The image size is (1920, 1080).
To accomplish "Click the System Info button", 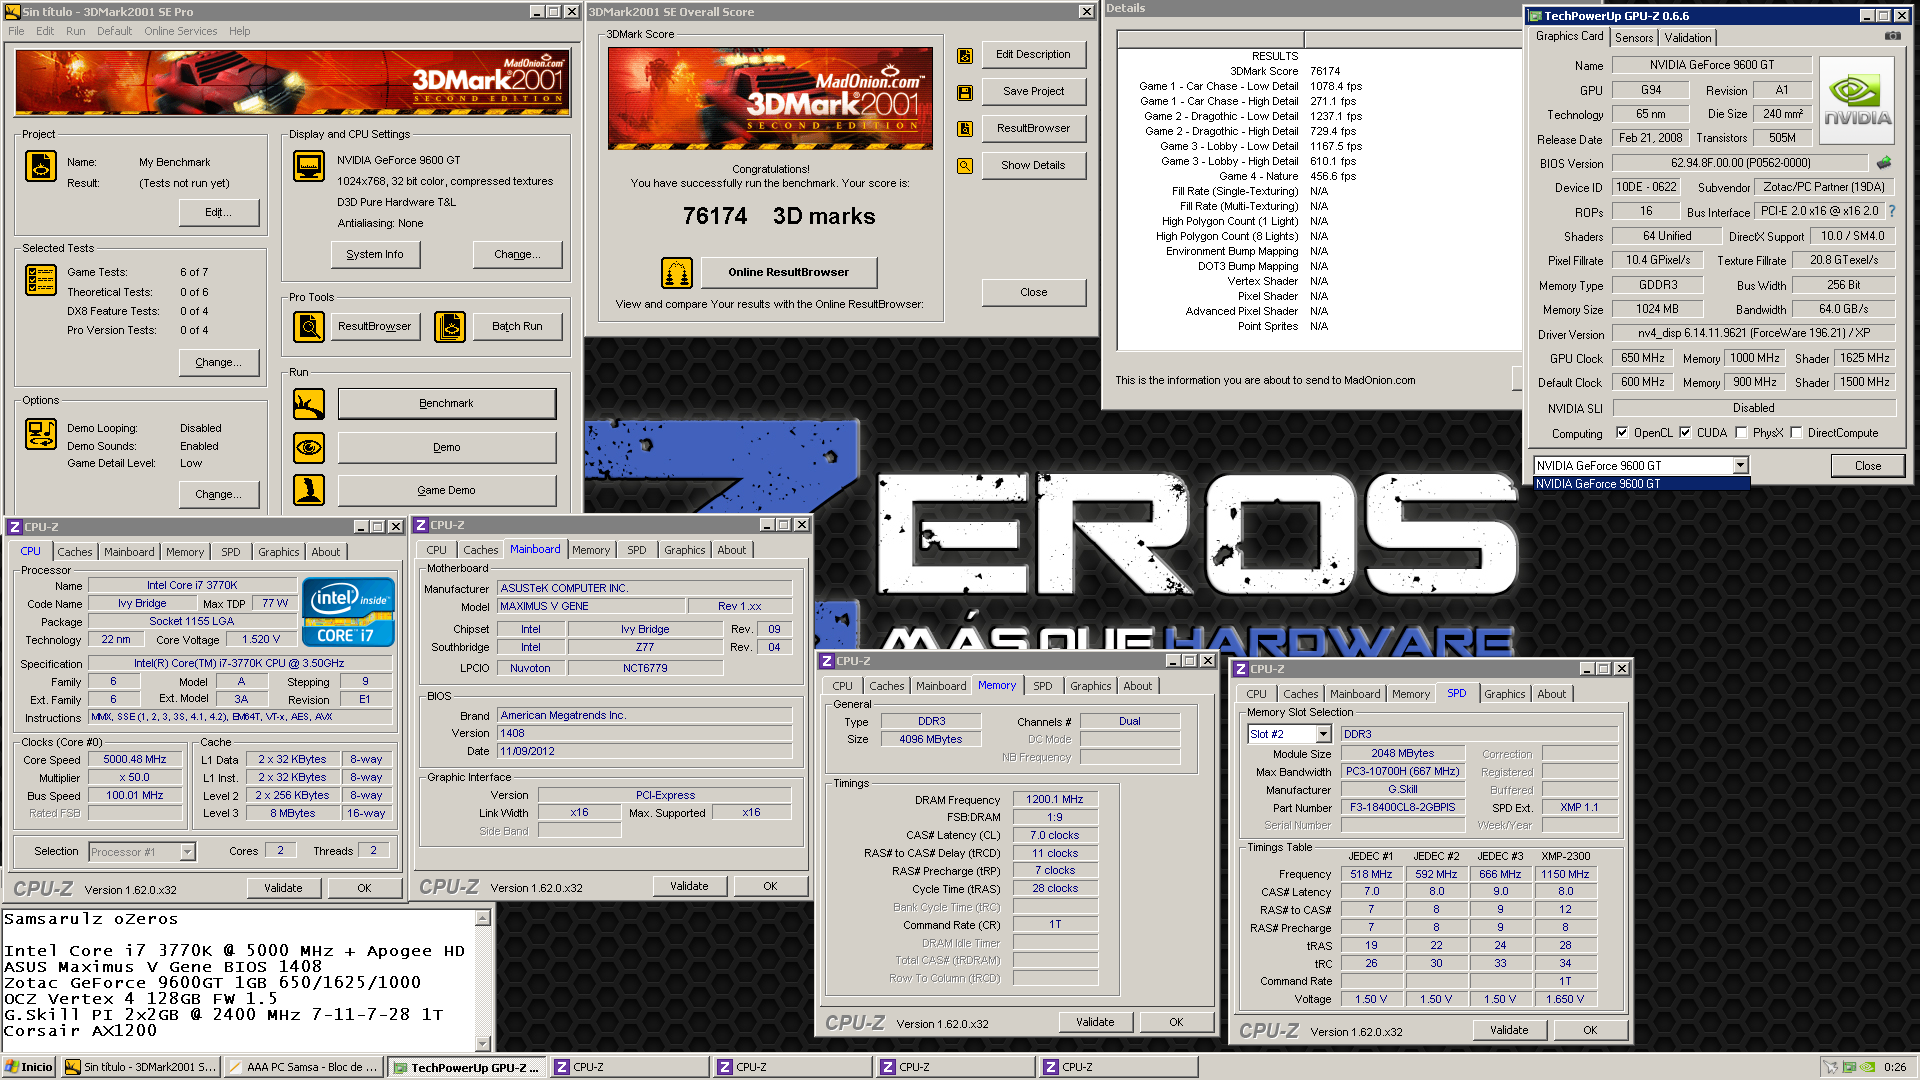I will tap(375, 254).
